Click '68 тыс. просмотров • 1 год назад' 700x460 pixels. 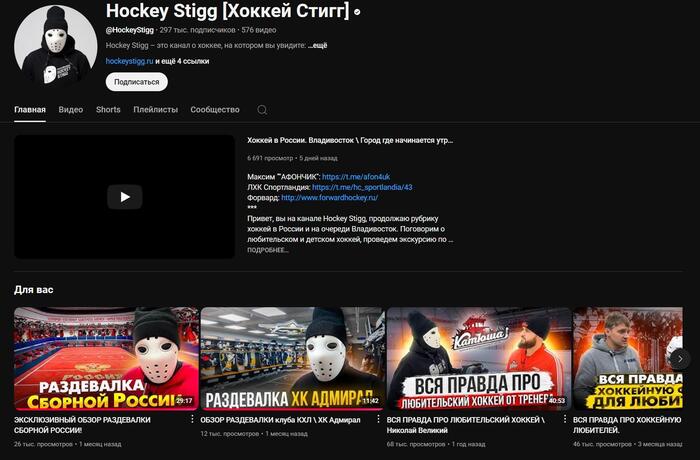(x=436, y=444)
